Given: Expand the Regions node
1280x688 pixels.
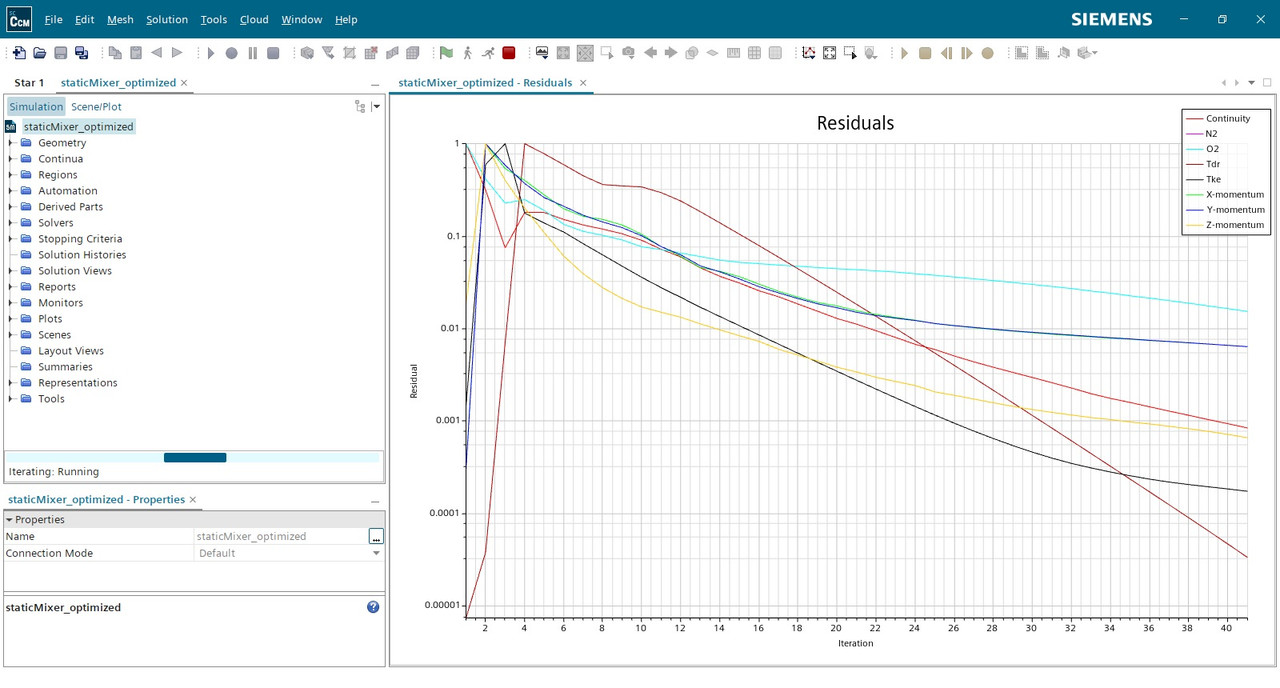Looking at the screenshot, I should tap(11, 175).
